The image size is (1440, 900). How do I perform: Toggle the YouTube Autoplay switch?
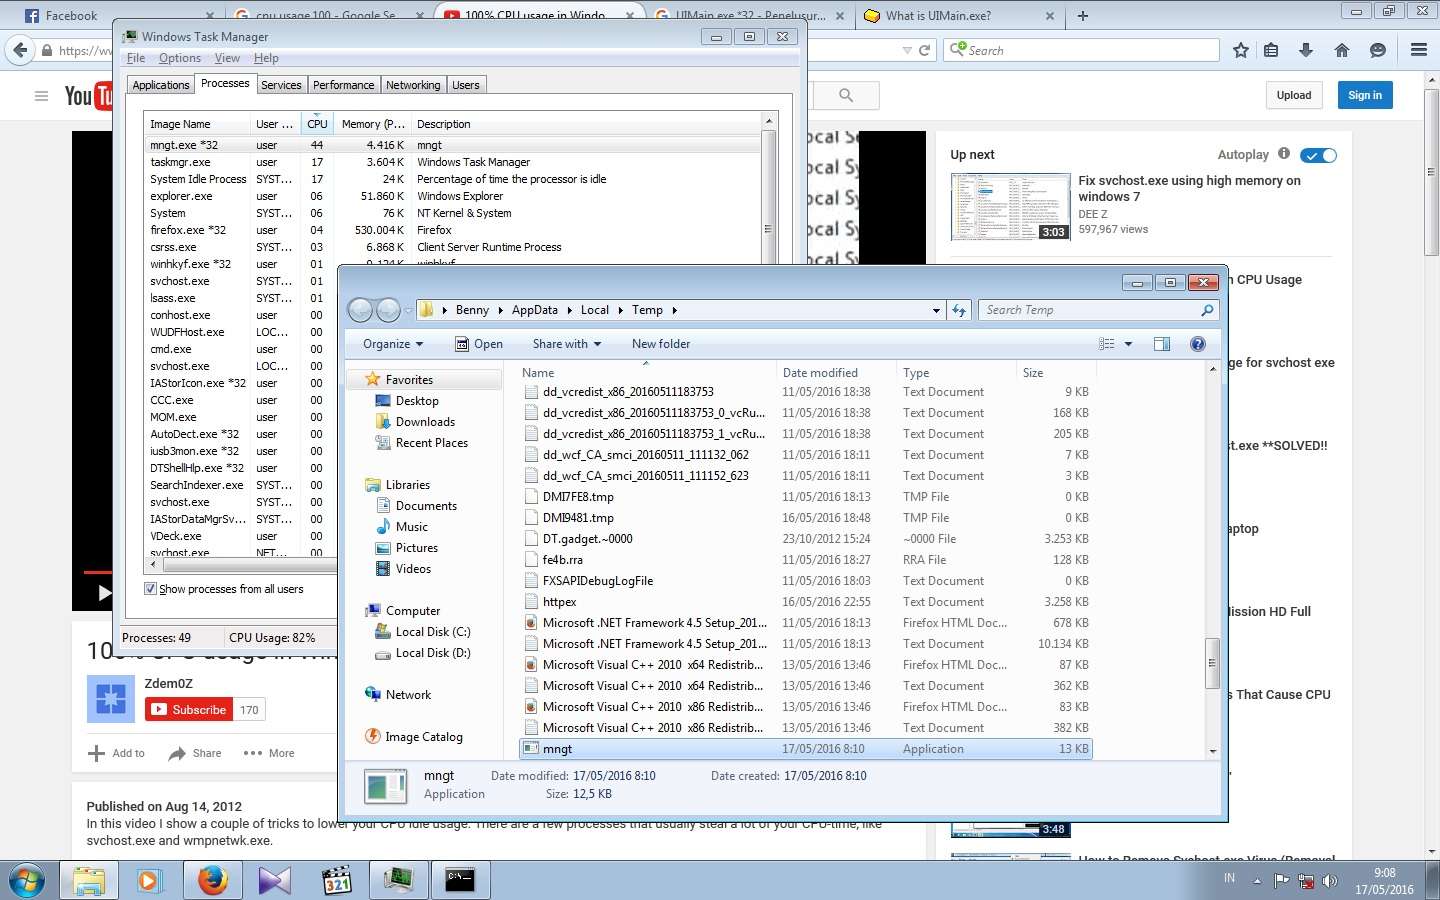click(1318, 155)
